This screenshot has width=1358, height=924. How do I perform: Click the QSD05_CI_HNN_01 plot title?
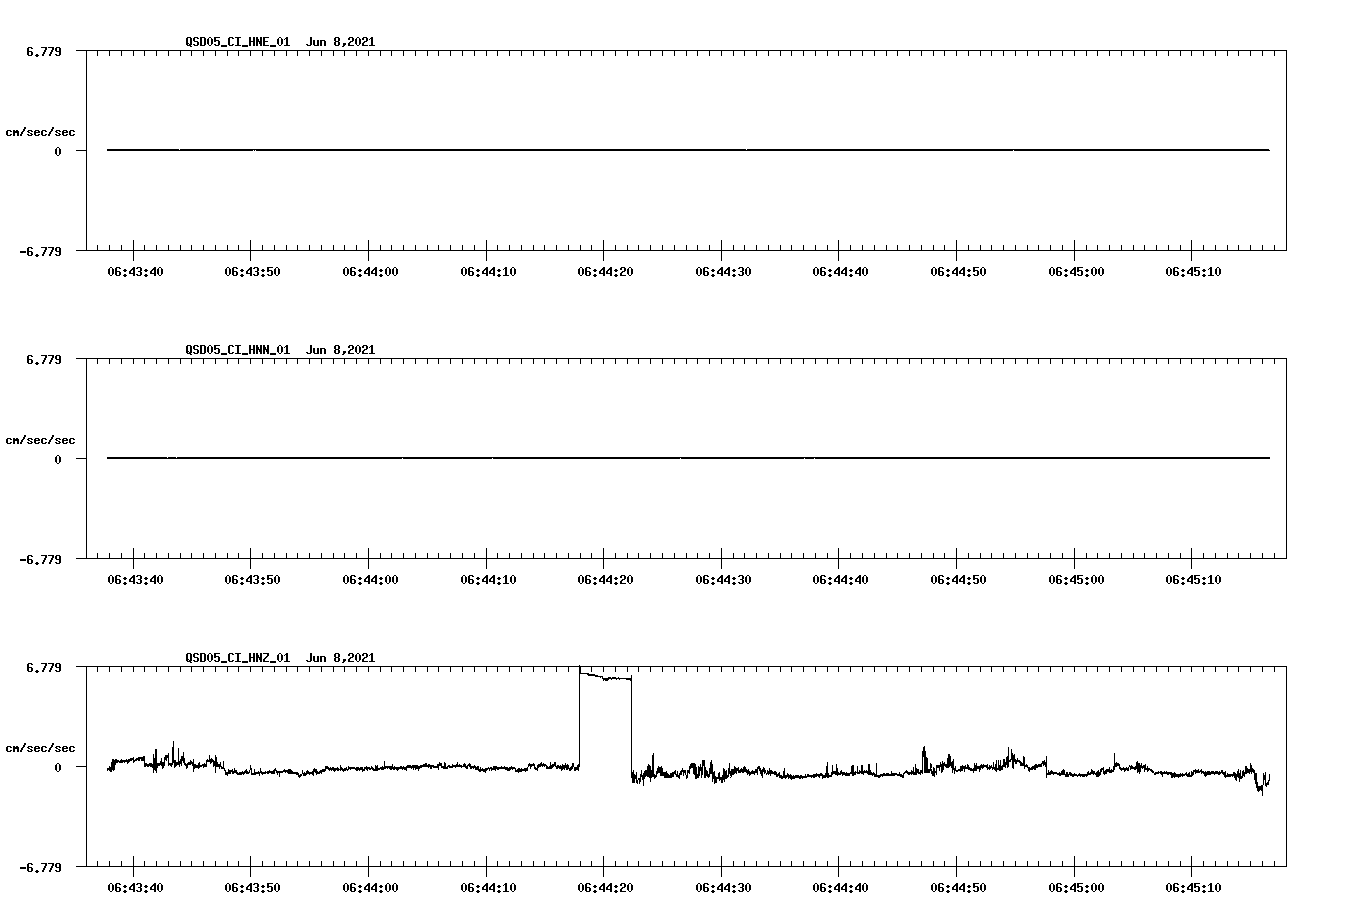[280, 350]
